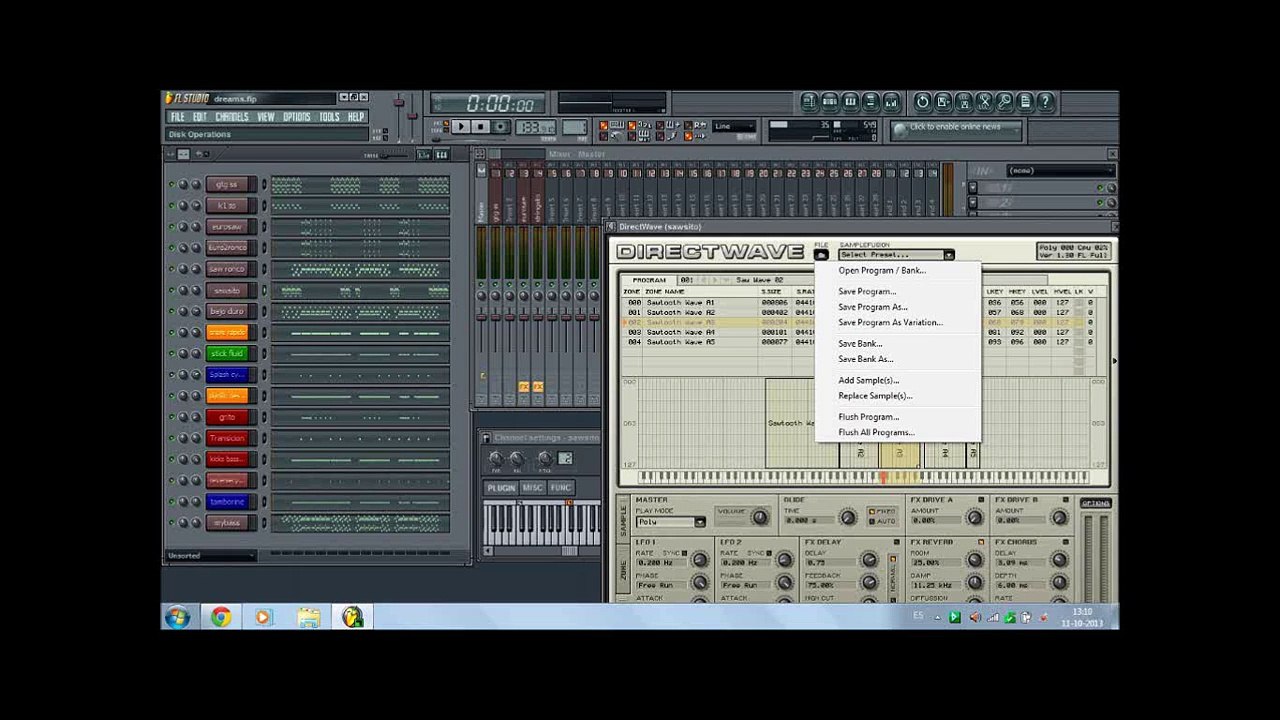Open the FILE menu in FL Studio

177,117
